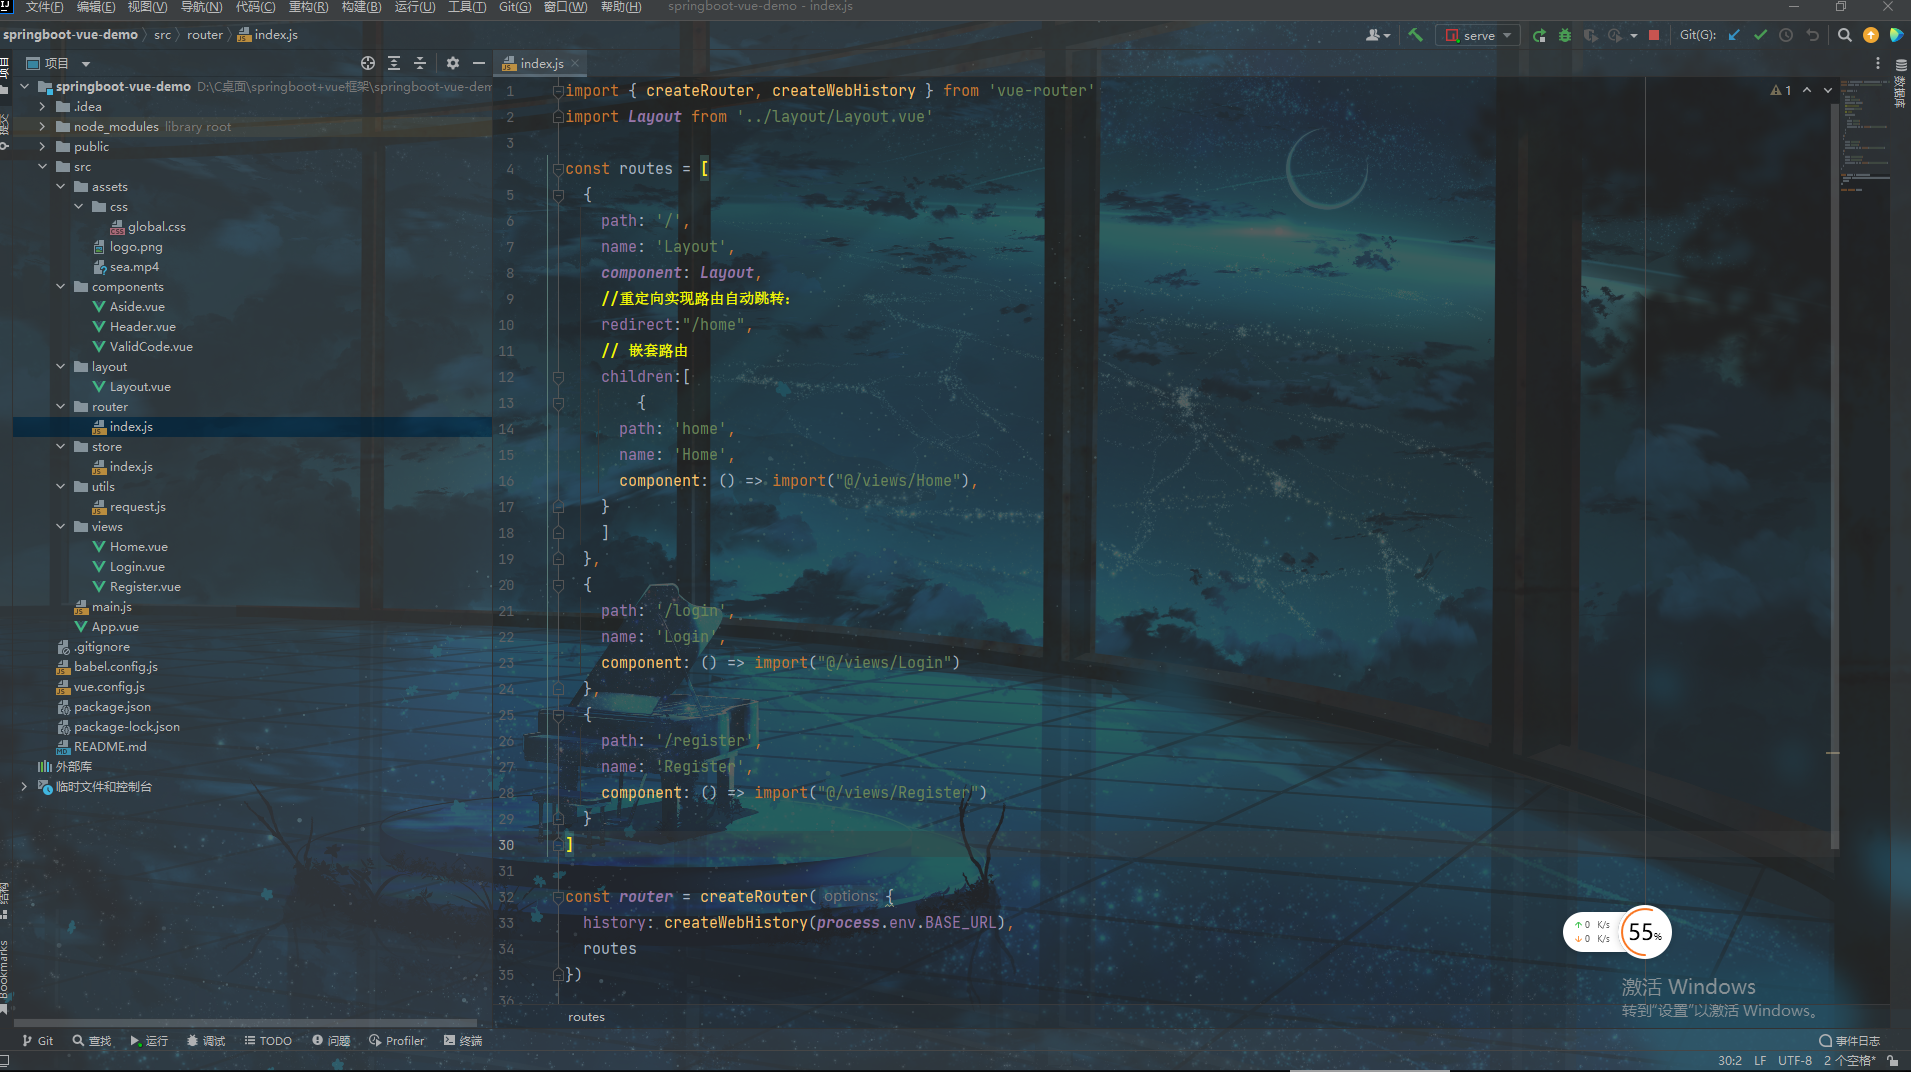
Task: Toggle code folding at line 4 routes
Action: point(558,169)
